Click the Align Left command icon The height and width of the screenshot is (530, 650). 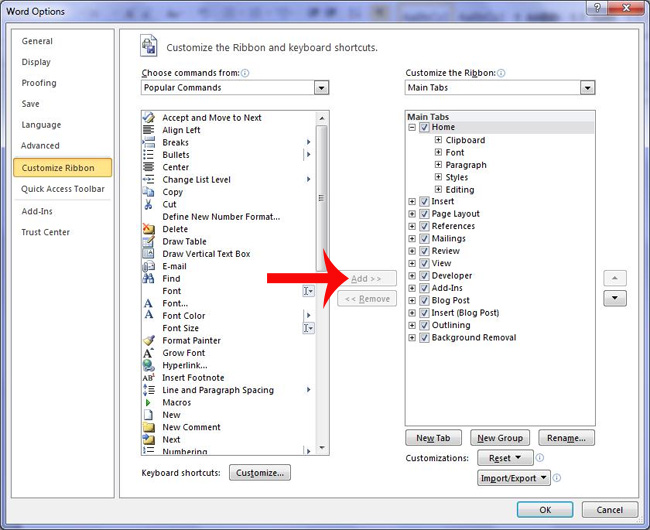coord(148,130)
